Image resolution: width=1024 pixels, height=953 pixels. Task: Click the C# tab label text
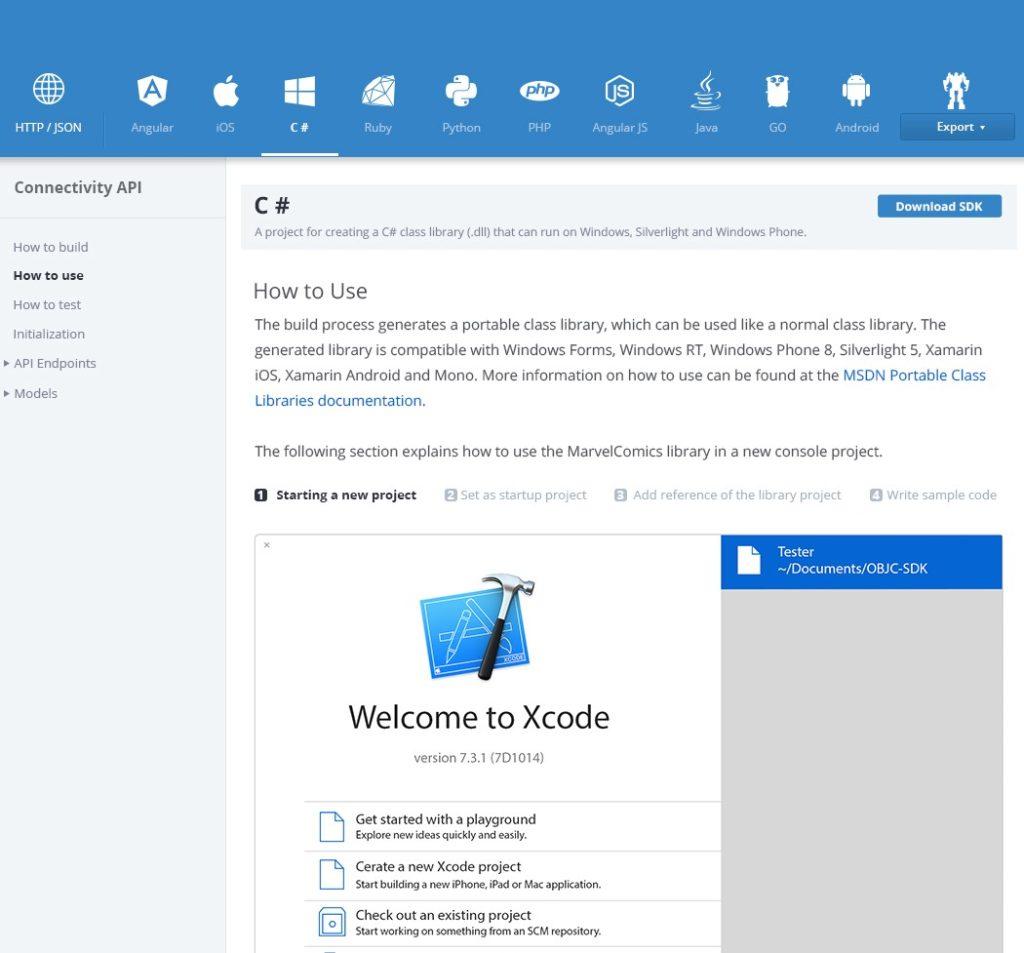click(299, 127)
